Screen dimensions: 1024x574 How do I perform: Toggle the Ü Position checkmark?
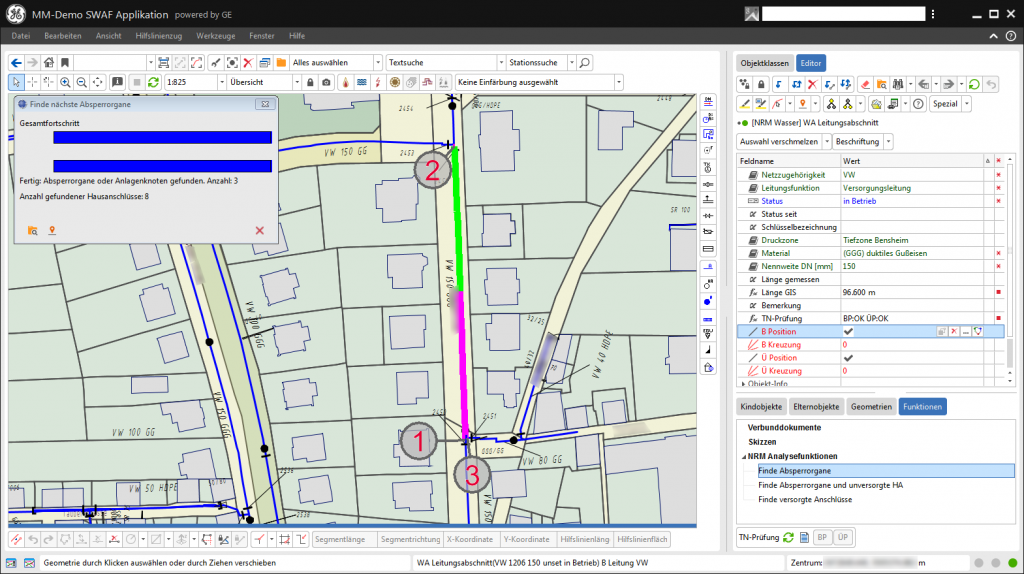[848, 357]
